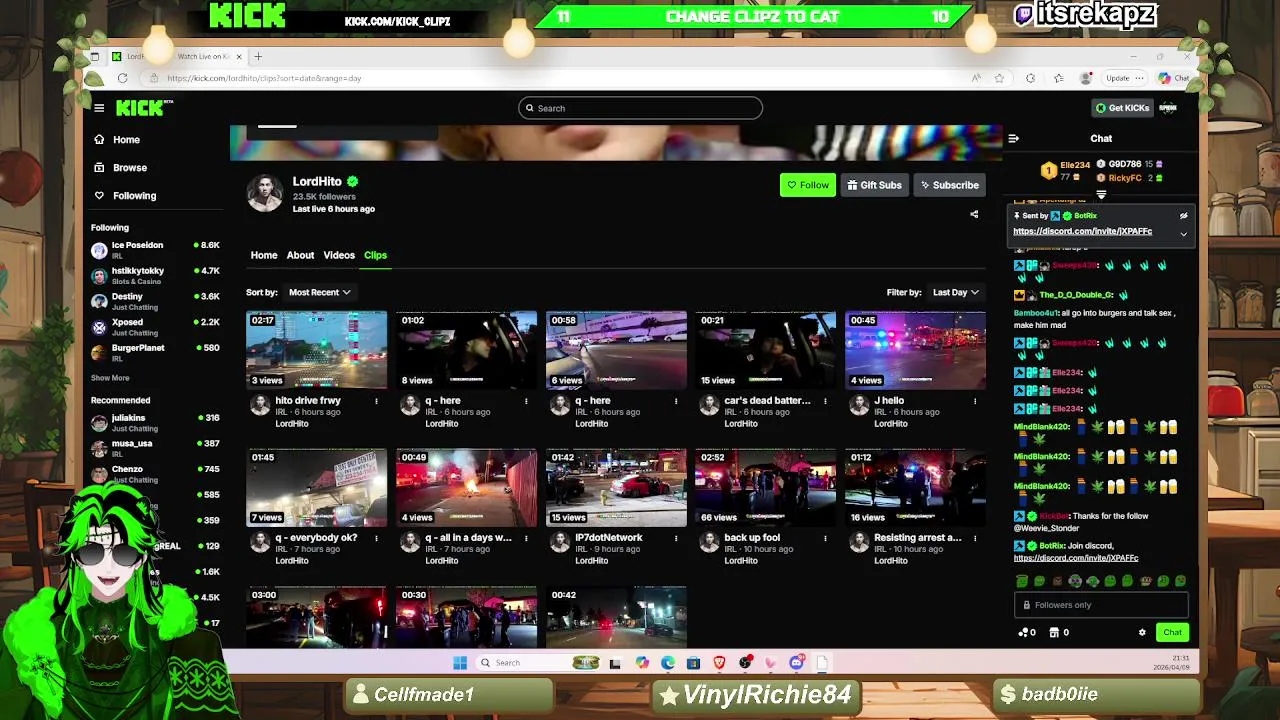Image resolution: width=1280 pixels, height=720 pixels.
Task: Expand the pinned message chevron
Action: pos(1183,234)
